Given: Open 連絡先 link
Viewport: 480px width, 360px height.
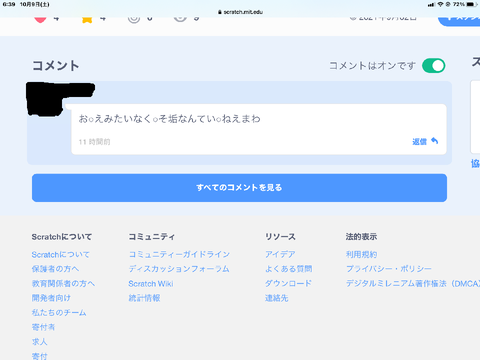Looking at the screenshot, I should (276, 298).
